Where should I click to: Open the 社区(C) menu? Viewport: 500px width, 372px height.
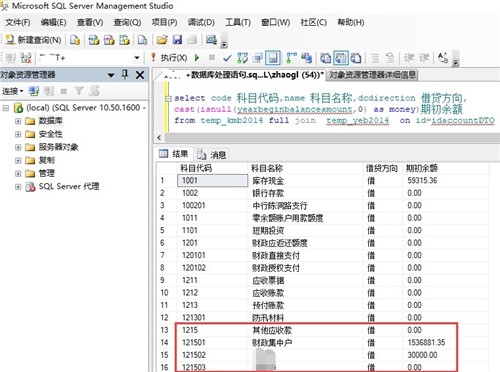(x=313, y=22)
